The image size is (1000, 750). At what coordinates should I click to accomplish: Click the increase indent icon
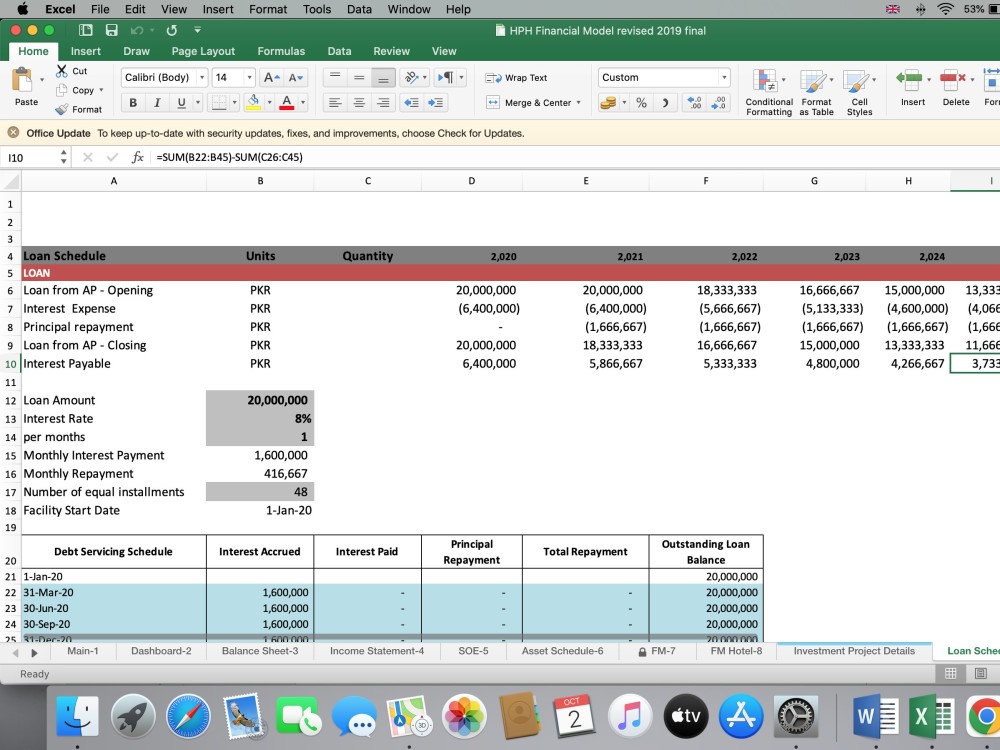(x=436, y=103)
